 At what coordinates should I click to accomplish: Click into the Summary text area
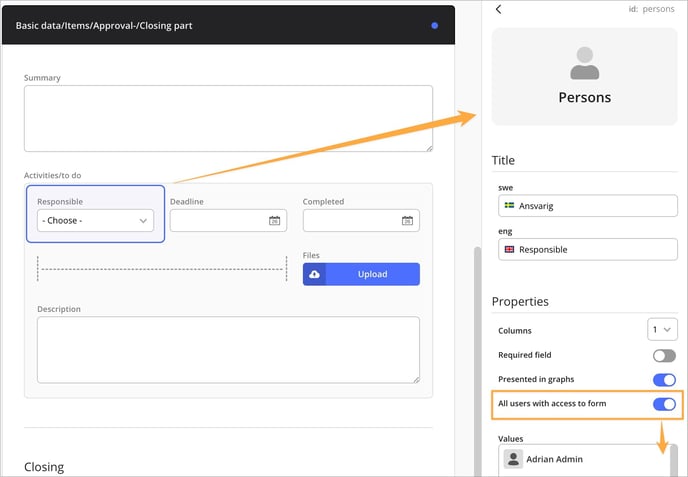click(x=228, y=118)
